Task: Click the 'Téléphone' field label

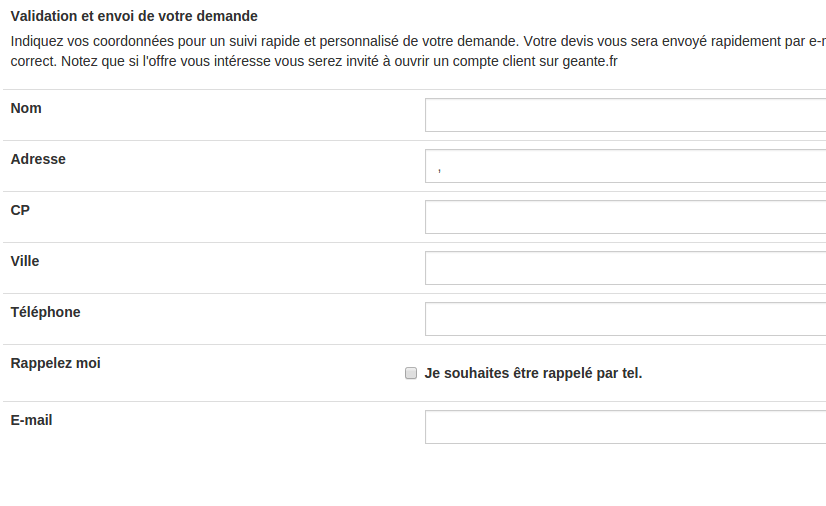Action: tap(45, 312)
